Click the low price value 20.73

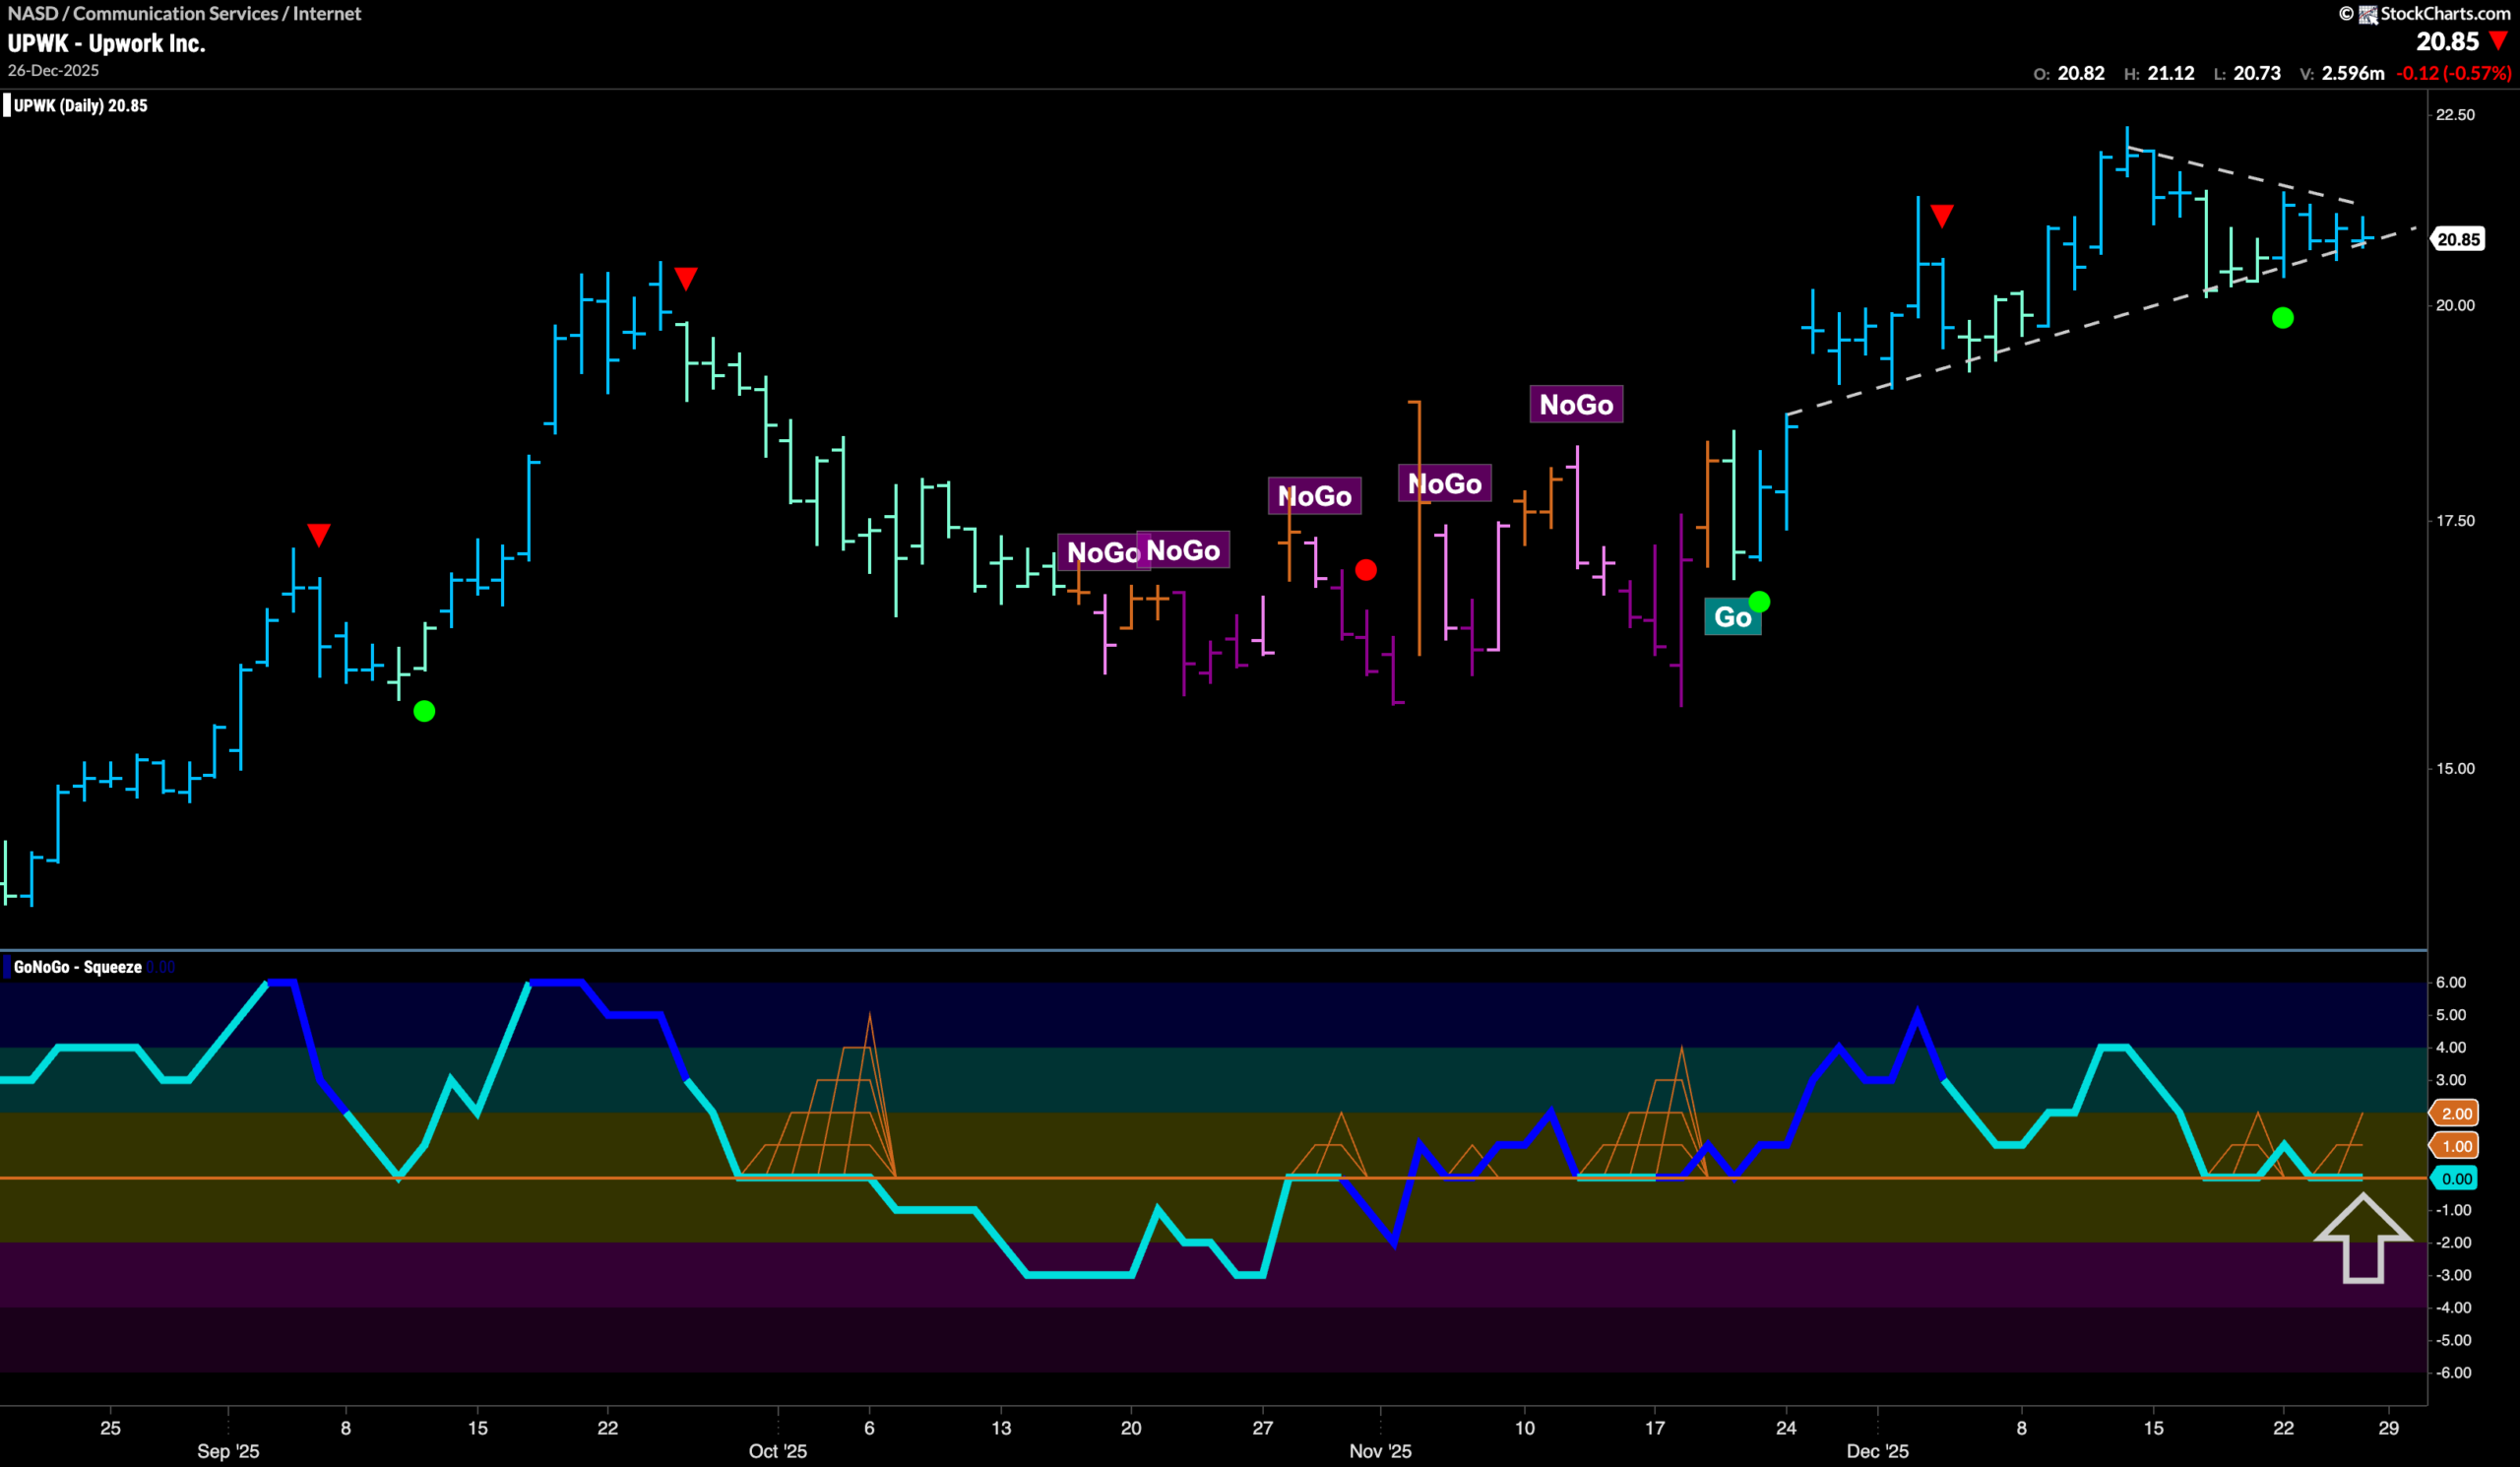[2257, 73]
